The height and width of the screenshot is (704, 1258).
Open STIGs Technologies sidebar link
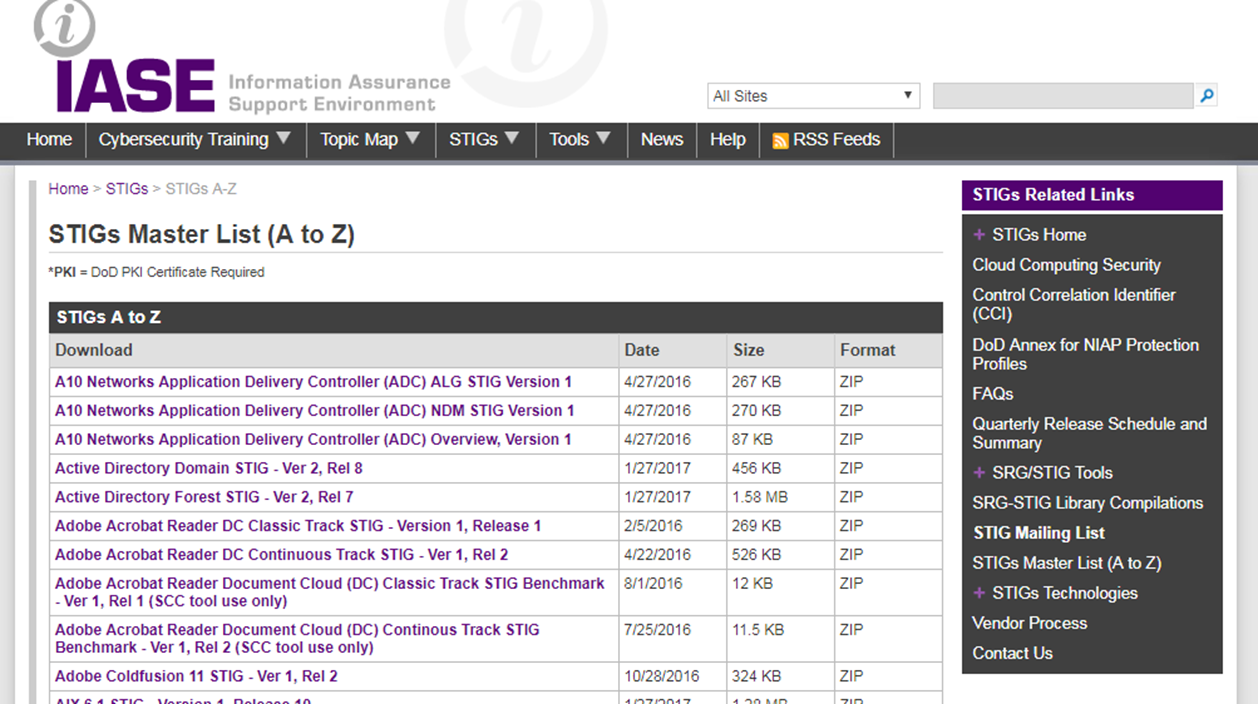point(1065,593)
